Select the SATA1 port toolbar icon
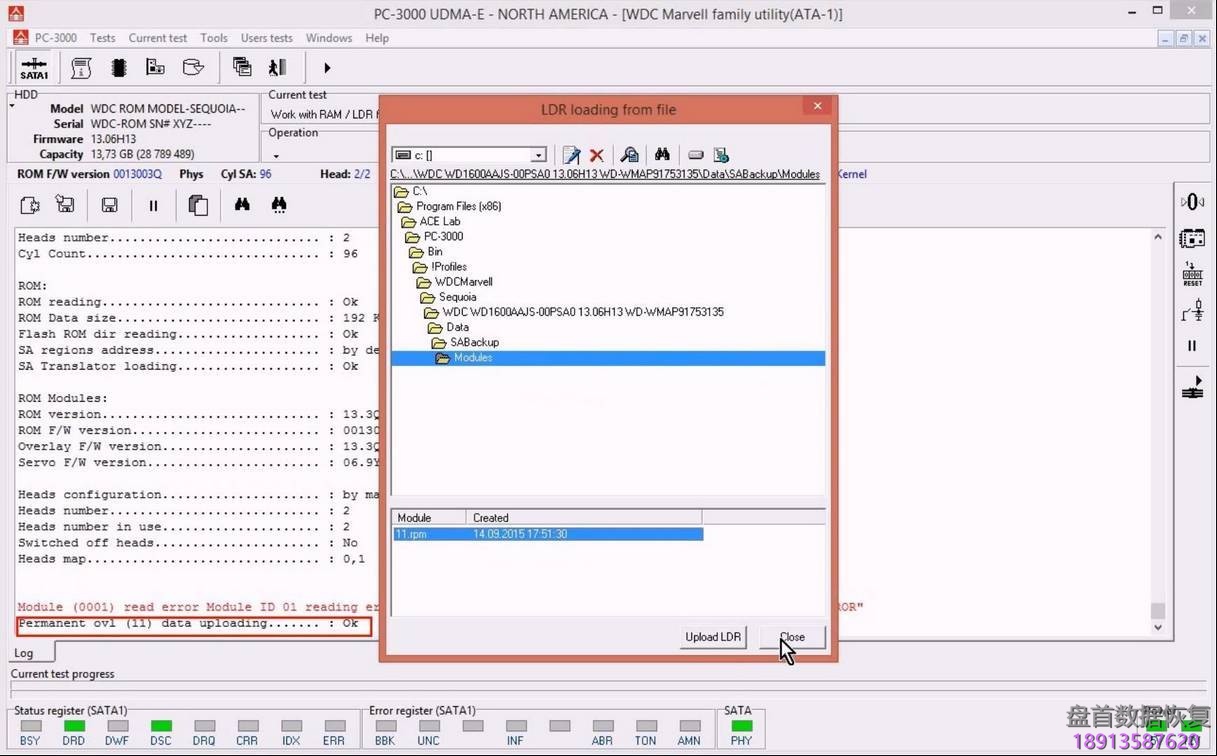The width and height of the screenshot is (1217, 756). click(x=33, y=67)
